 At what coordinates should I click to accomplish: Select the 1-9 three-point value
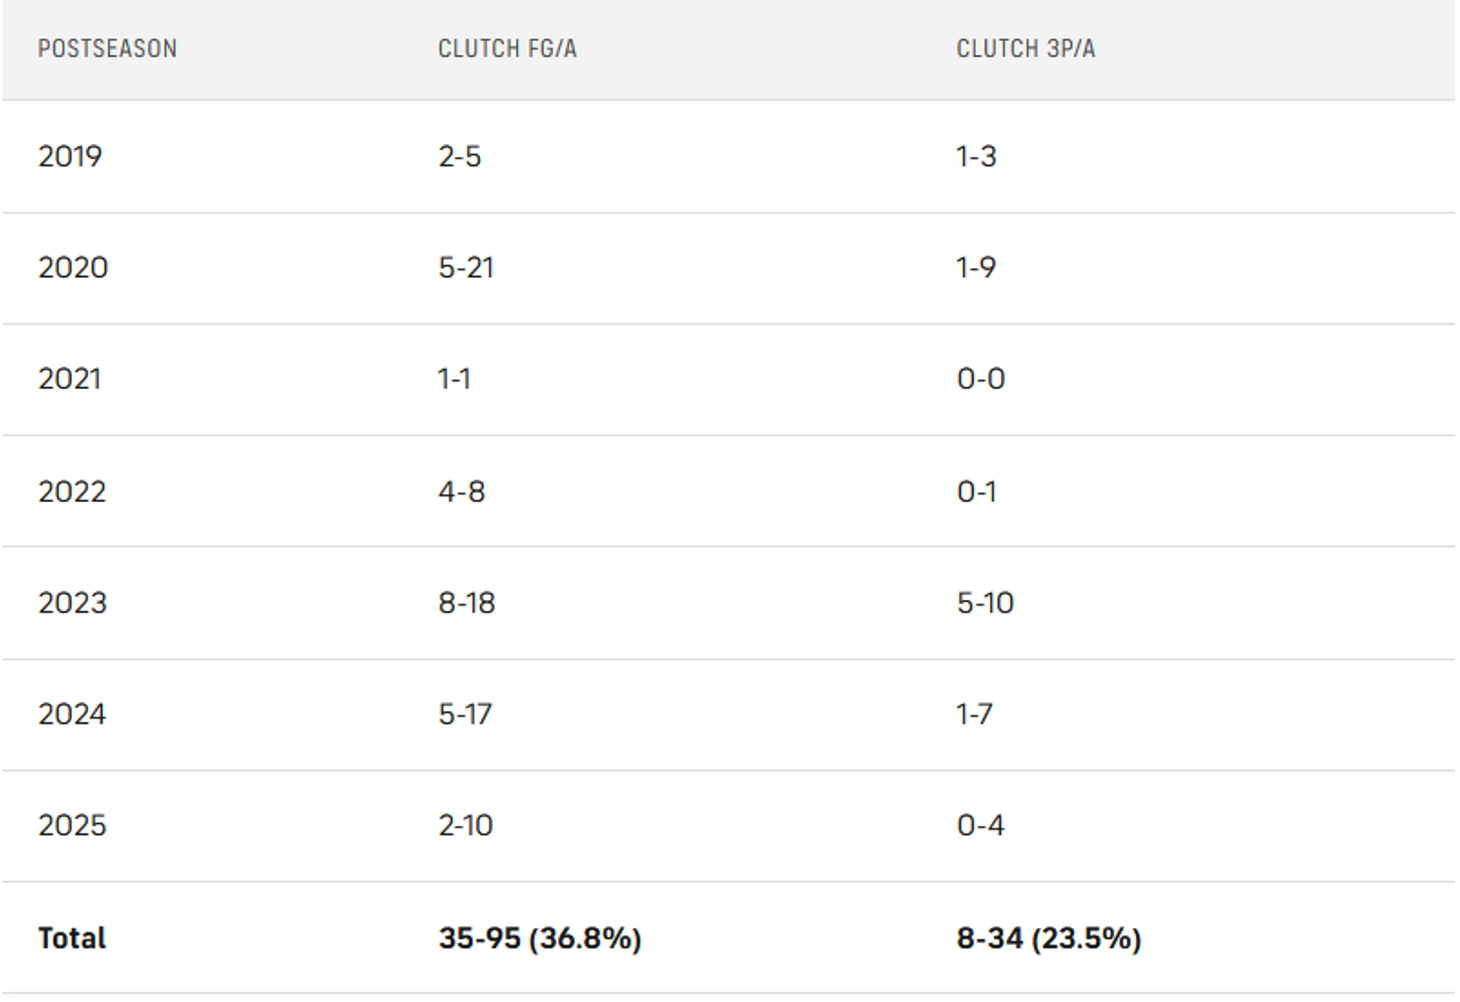point(976,268)
